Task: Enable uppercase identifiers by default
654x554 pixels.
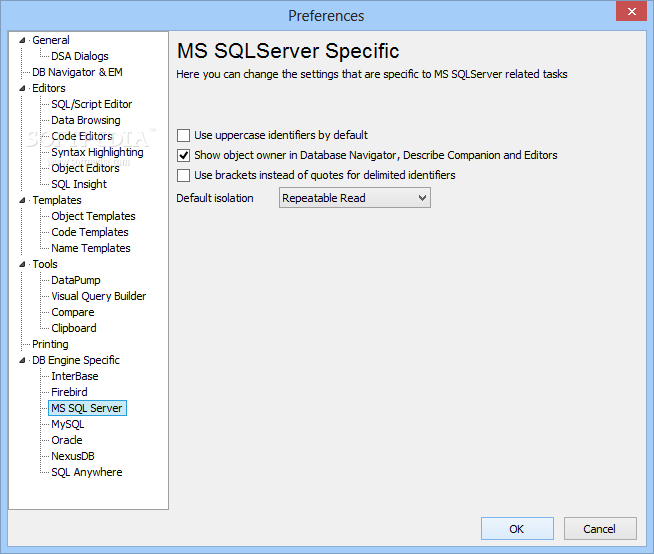Action: point(184,135)
